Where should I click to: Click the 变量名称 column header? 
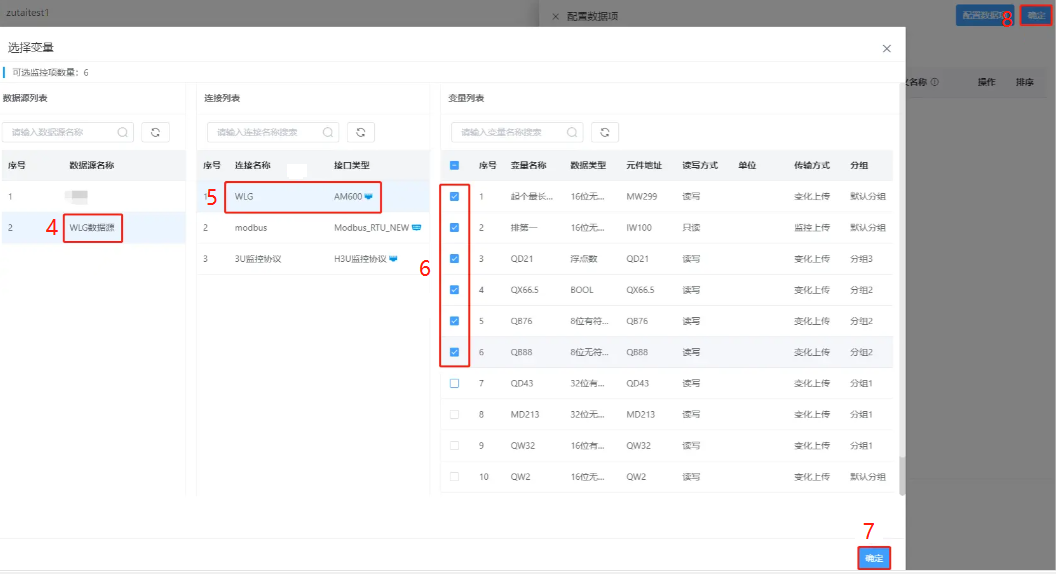528,166
